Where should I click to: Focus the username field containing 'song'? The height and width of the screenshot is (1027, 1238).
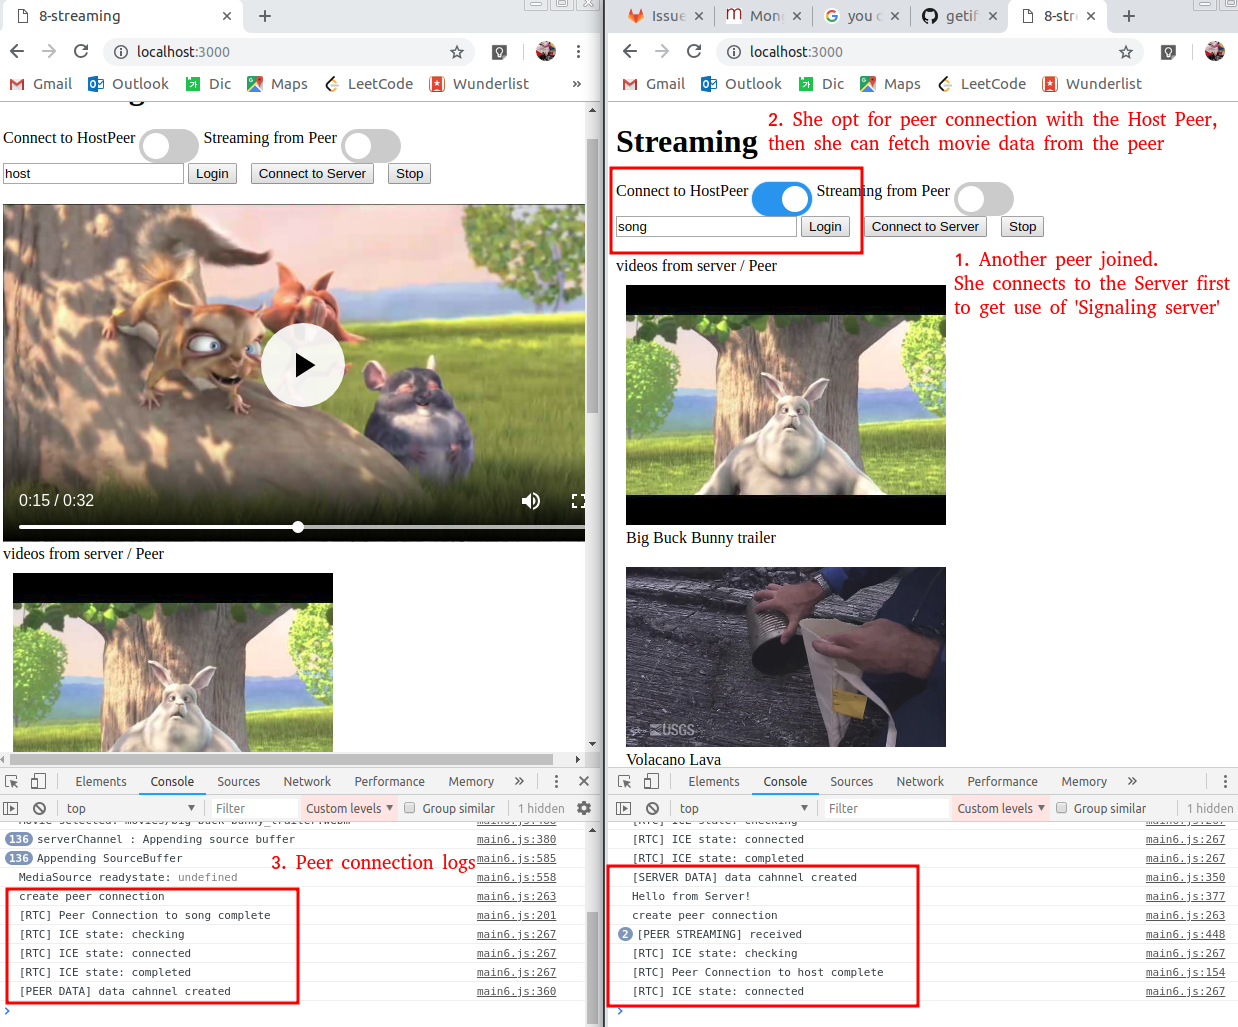point(706,226)
